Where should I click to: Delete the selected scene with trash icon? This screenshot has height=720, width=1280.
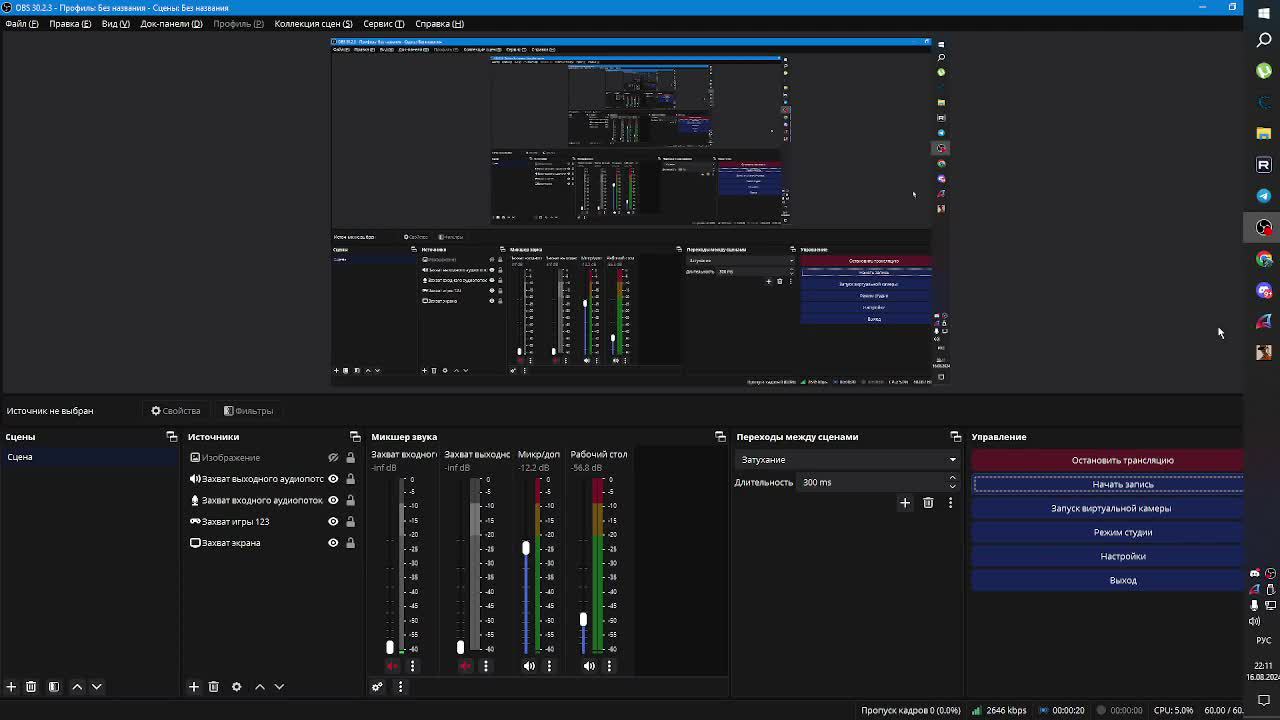[x=31, y=687]
